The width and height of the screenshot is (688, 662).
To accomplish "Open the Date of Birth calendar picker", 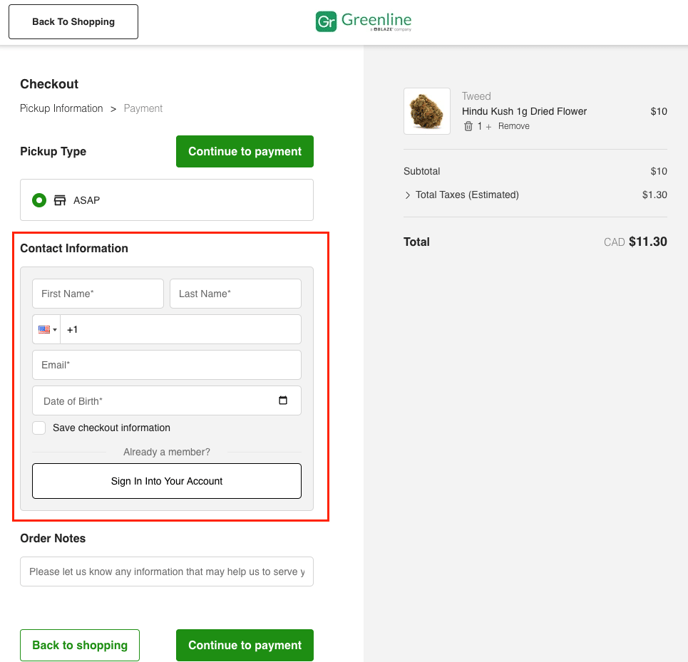I will (x=283, y=401).
